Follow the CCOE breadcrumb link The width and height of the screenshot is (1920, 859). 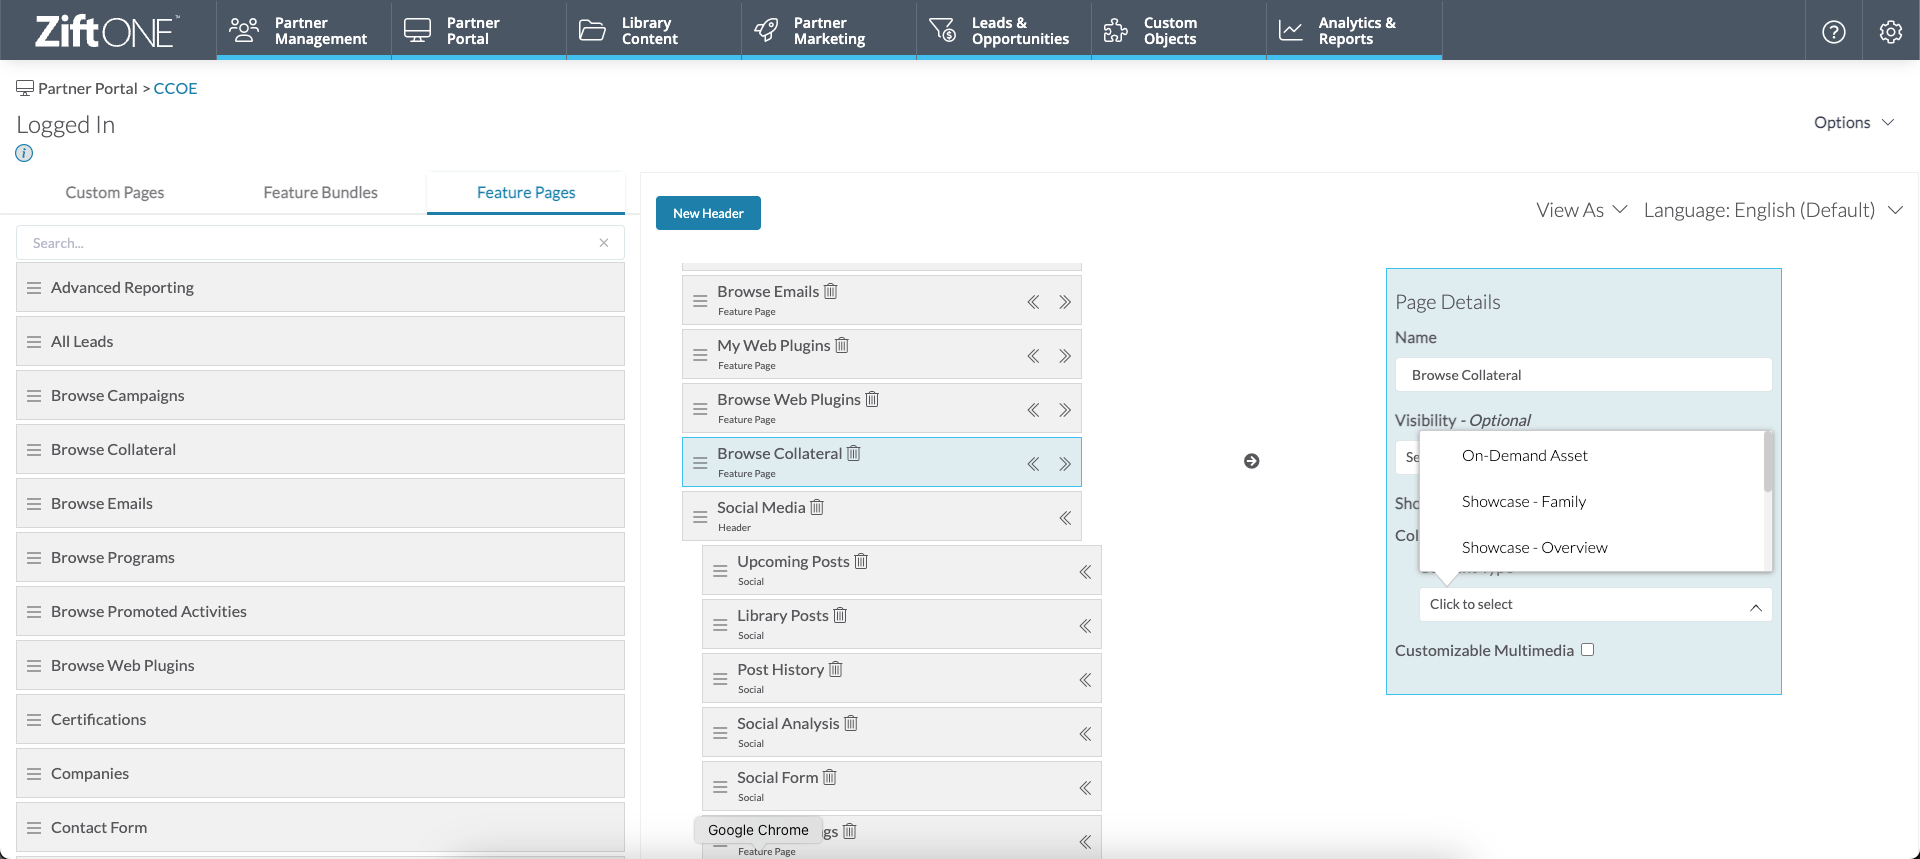175,88
